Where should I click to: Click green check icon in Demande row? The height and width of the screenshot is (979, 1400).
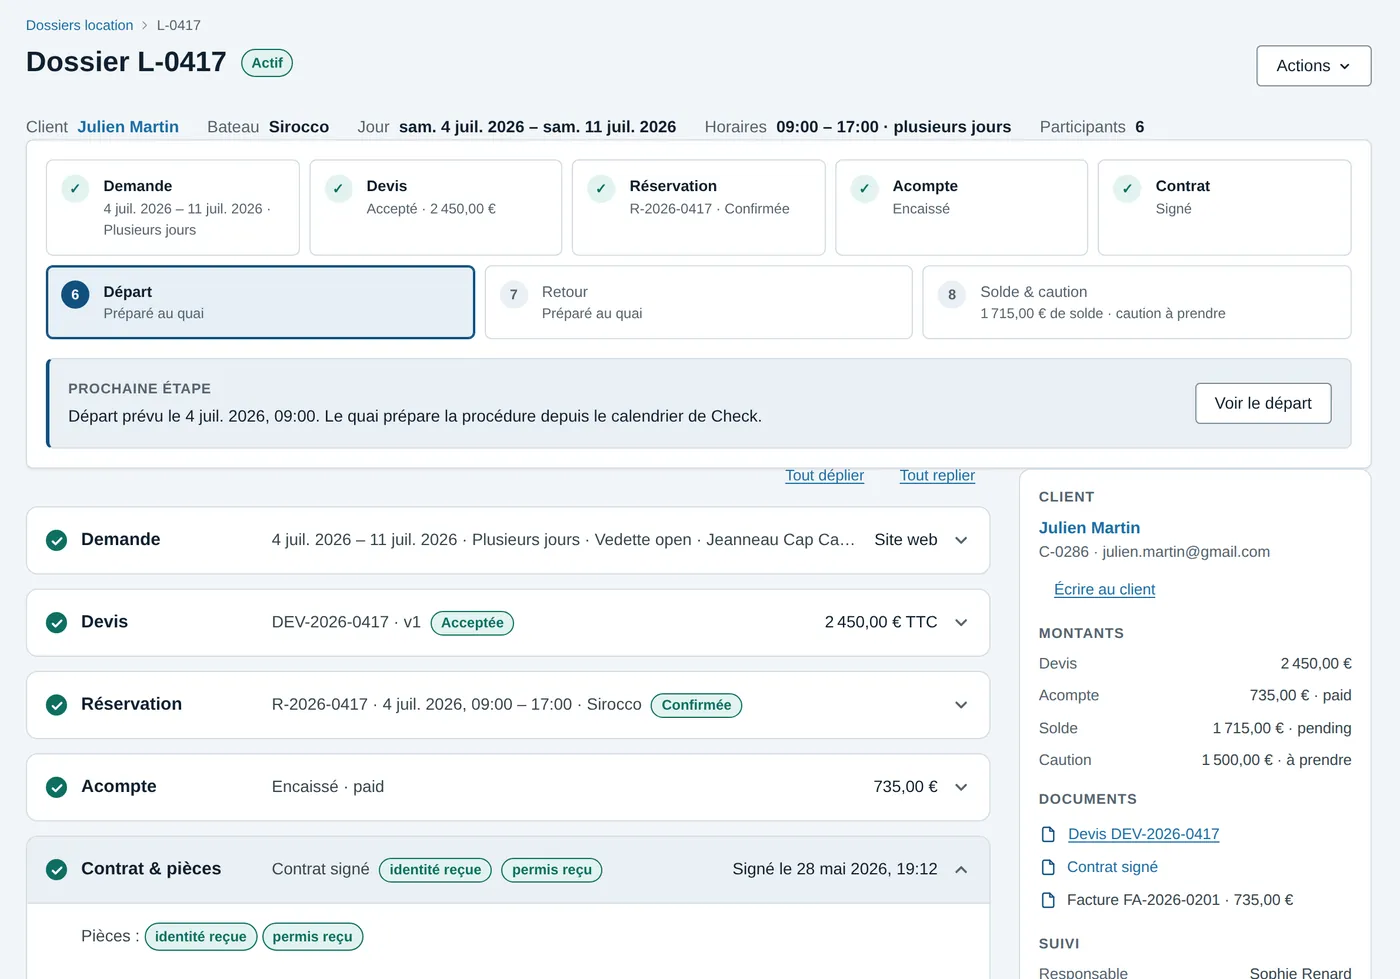pyautogui.click(x=57, y=540)
